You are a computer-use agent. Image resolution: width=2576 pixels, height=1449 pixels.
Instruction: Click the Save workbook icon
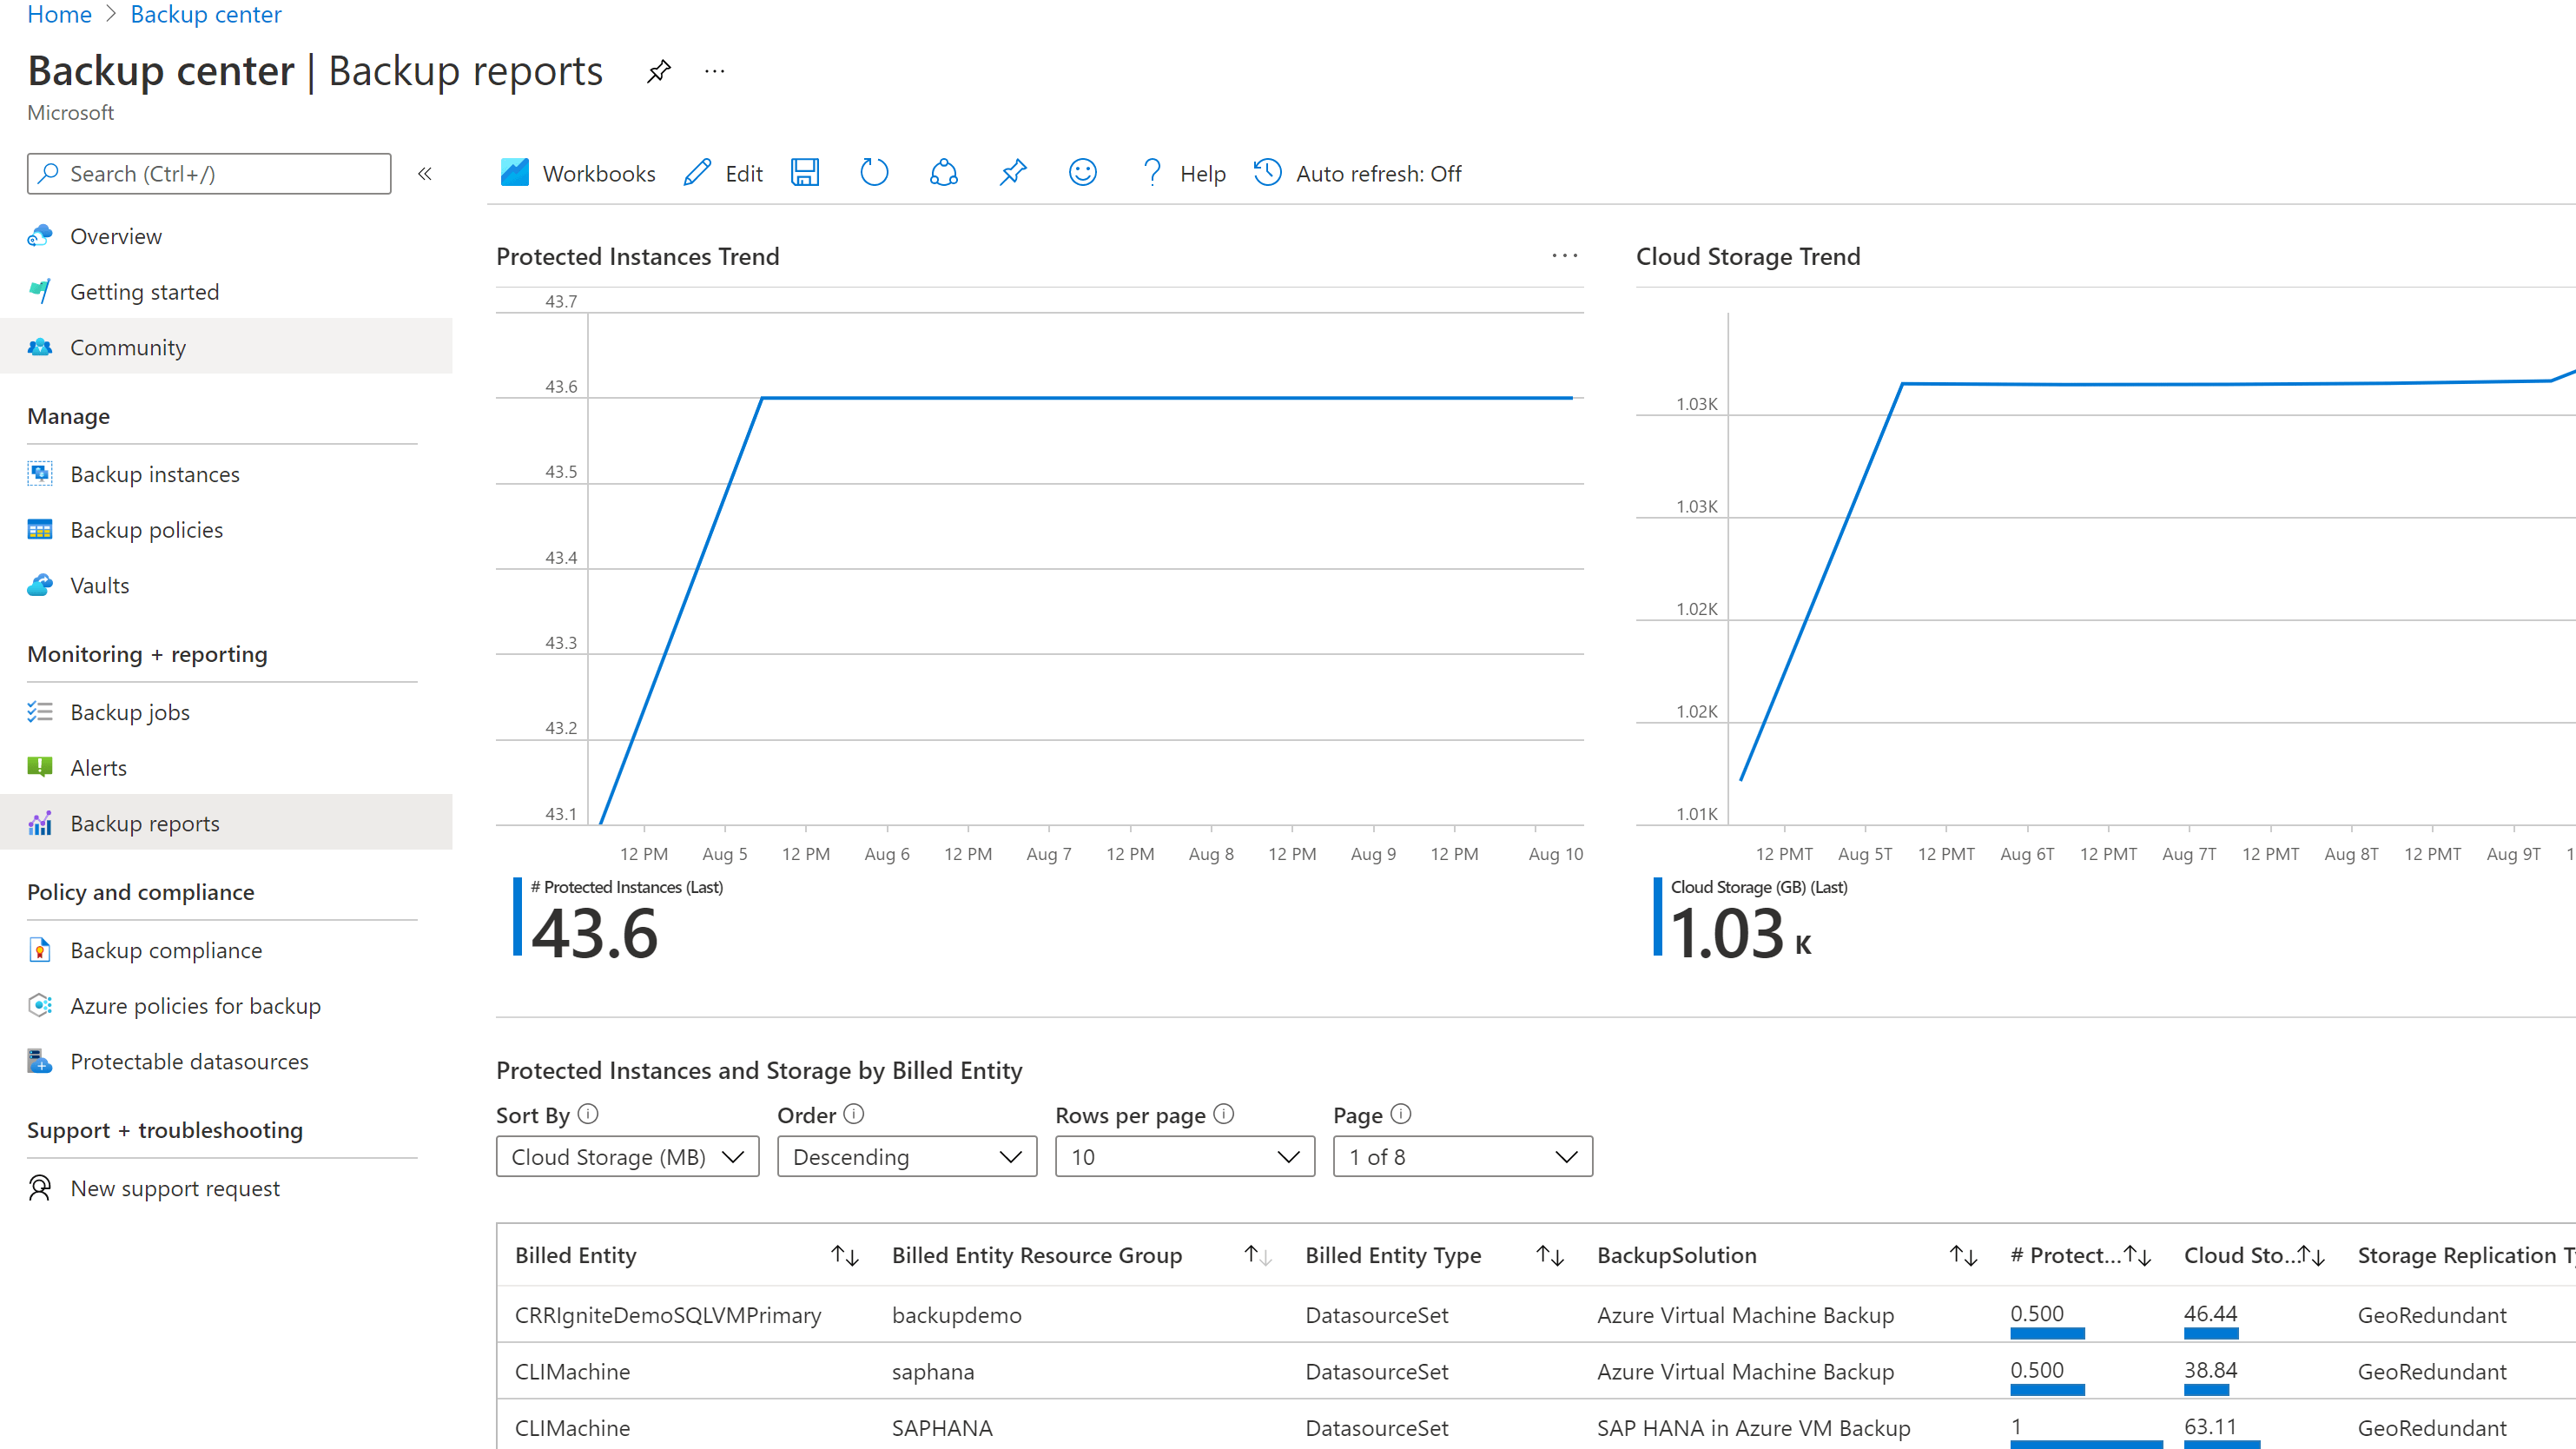804,173
